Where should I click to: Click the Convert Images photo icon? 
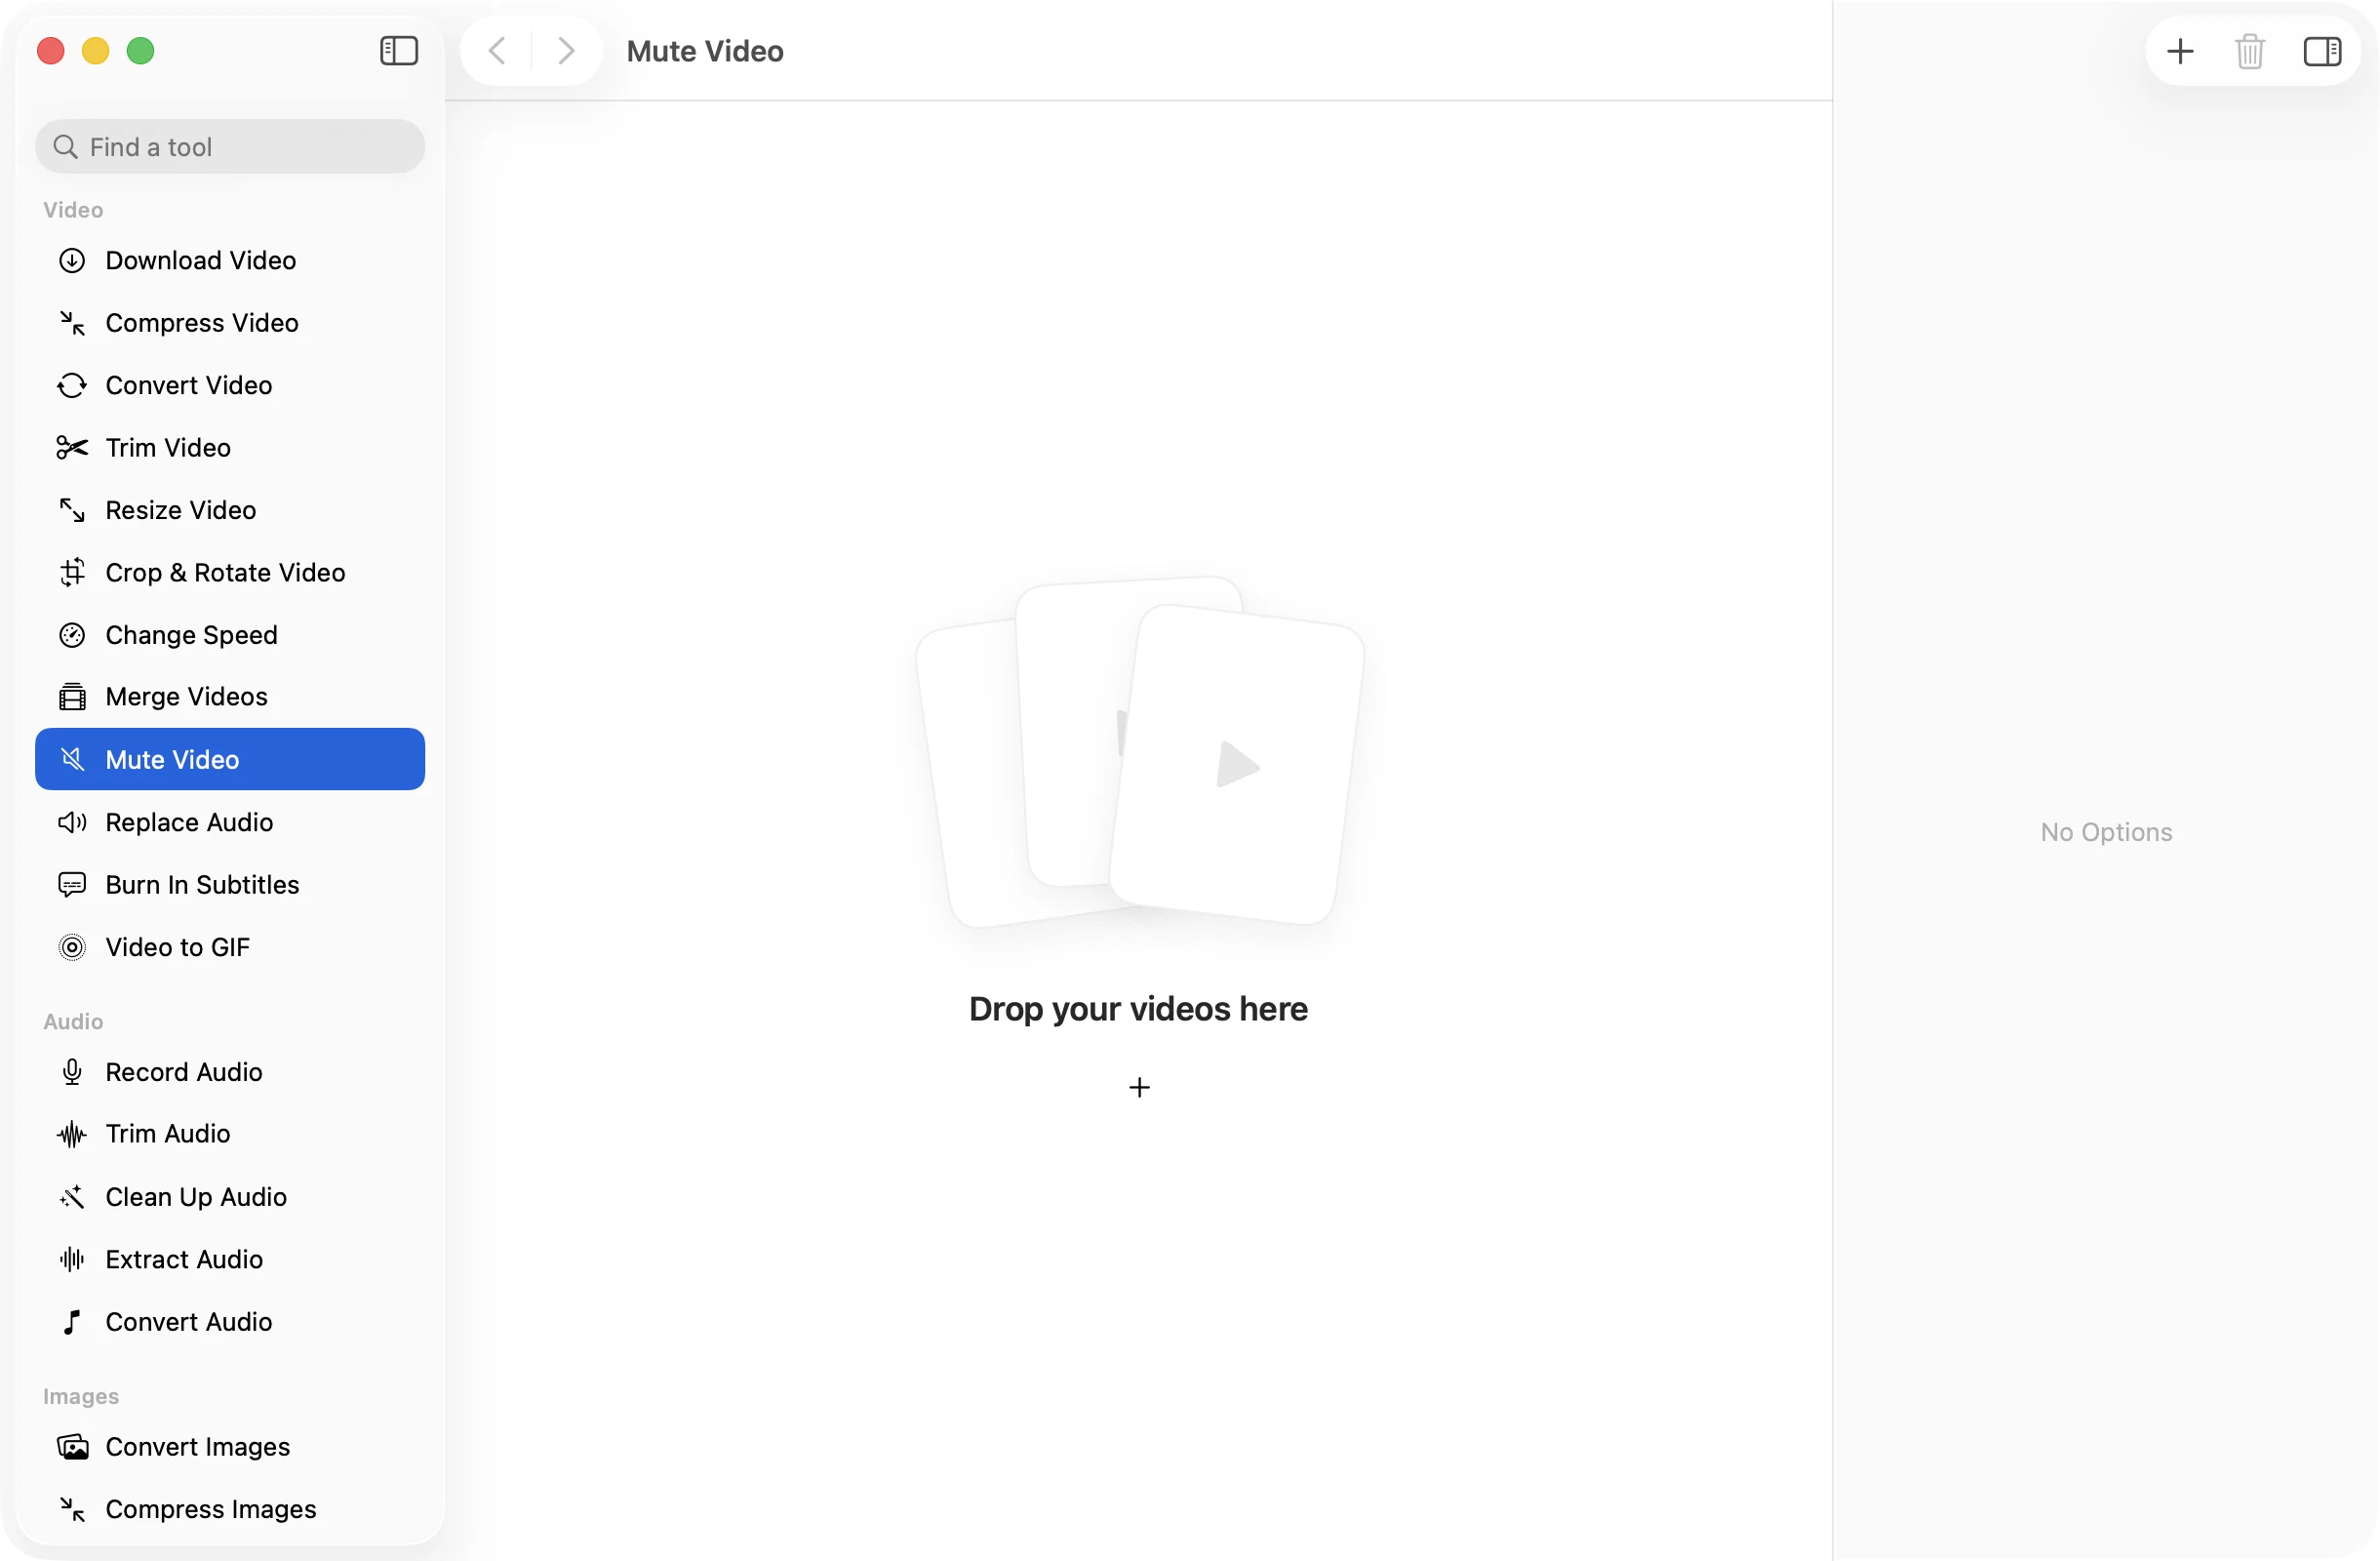click(72, 1447)
